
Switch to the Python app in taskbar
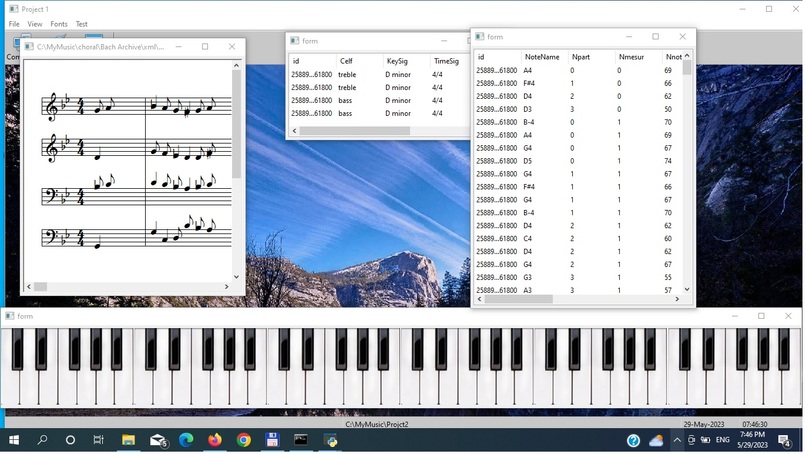332,441
